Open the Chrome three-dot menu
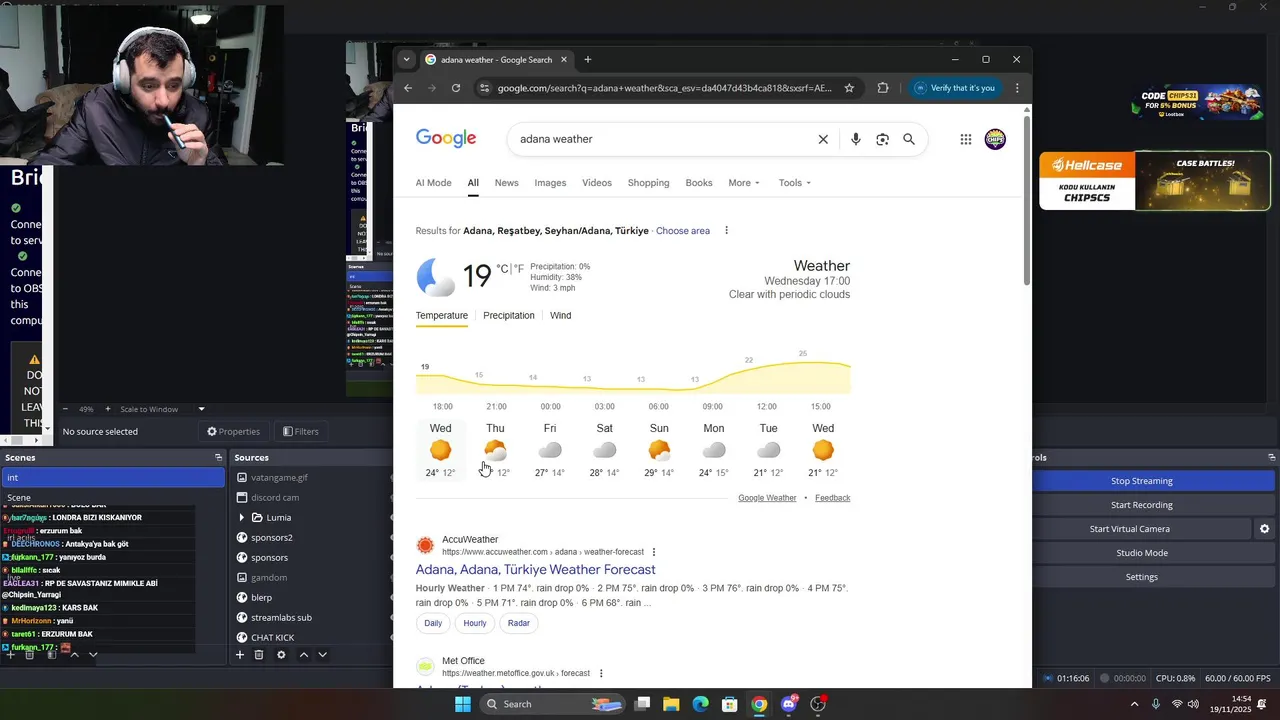 pos(1017,88)
